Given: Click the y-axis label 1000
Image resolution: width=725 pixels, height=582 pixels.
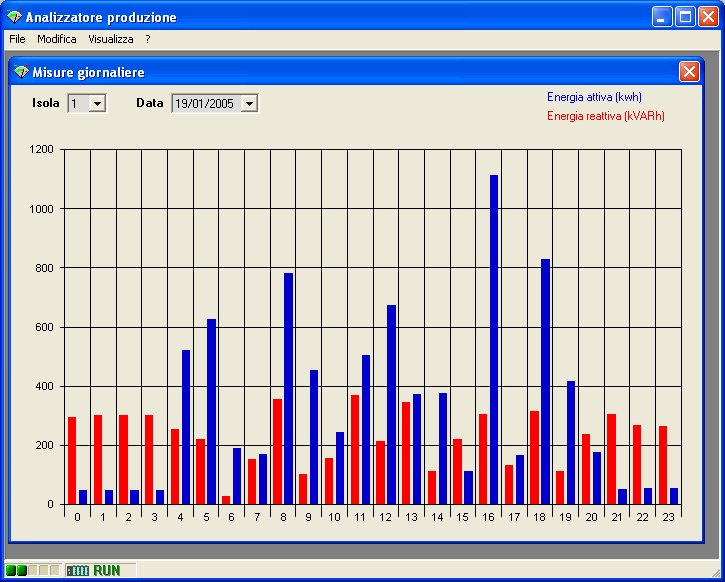Looking at the screenshot, I should pos(42,208).
